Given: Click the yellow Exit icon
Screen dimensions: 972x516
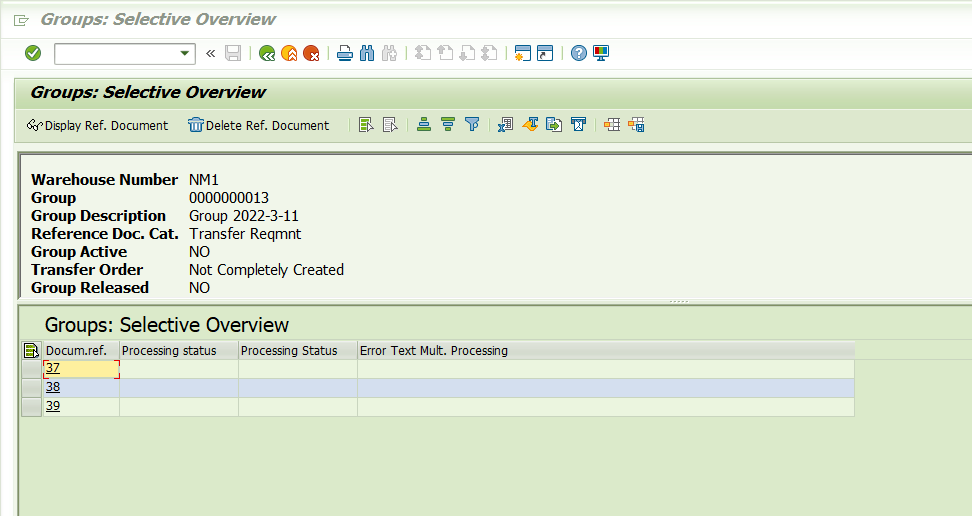Looking at the screenshot, I should (289, 53).
